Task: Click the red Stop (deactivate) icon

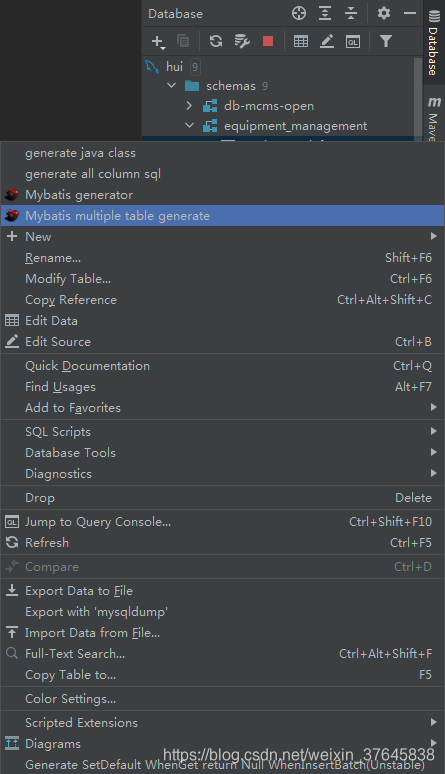Action: (x=268, y=41)
